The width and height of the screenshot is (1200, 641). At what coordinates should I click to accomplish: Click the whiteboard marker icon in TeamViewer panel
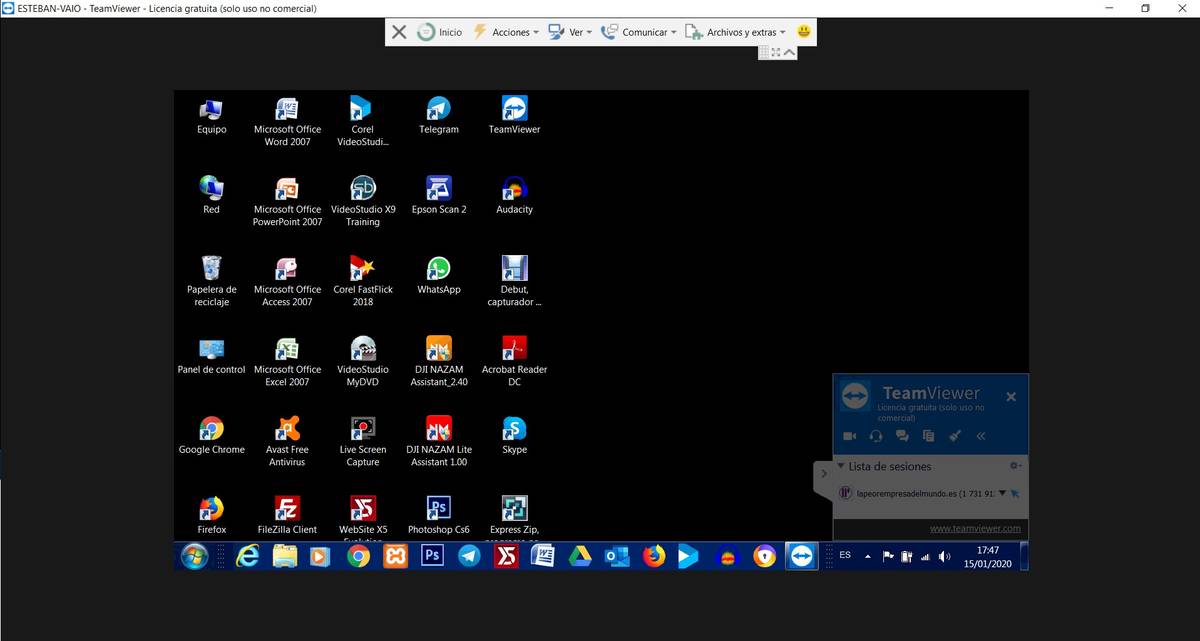tap(954, 436)
